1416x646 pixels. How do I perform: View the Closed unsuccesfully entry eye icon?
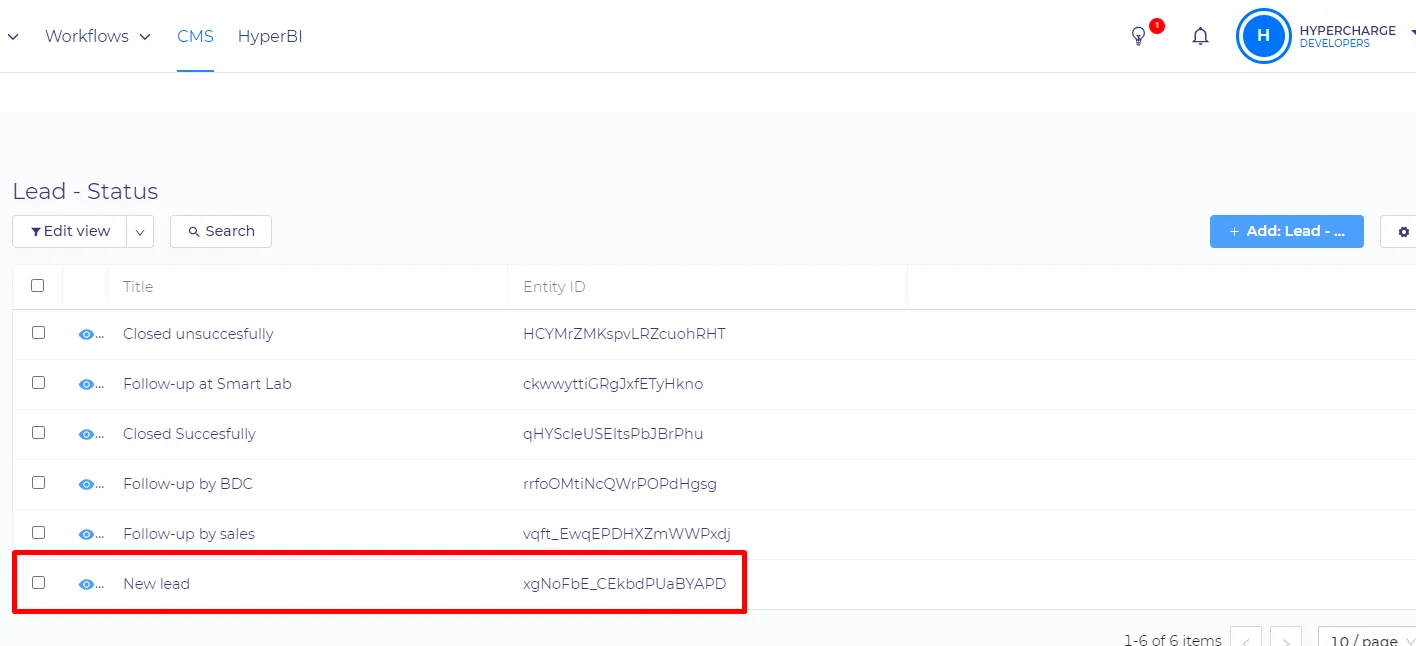[87, 335]
